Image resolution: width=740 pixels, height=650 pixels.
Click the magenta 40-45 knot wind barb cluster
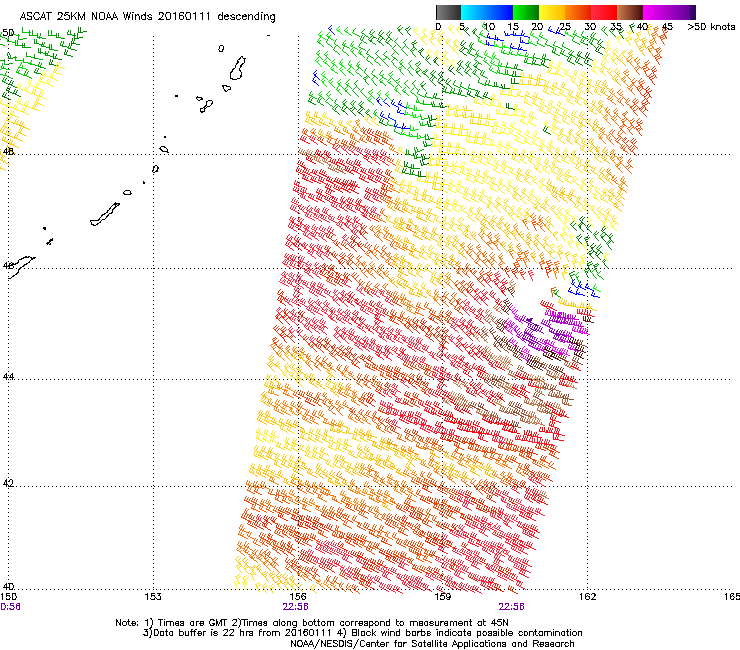[547, 330]
